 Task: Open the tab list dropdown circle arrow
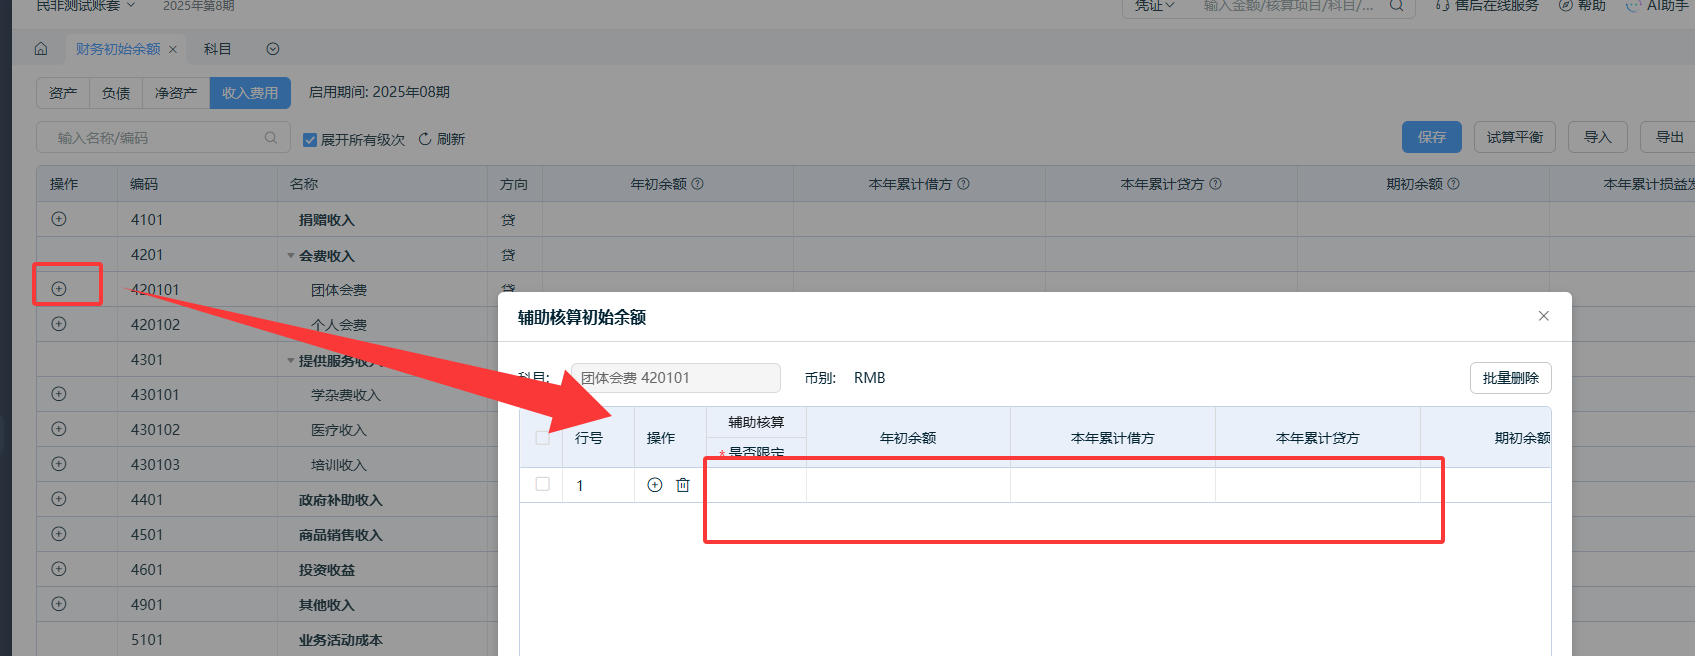coord(273,49)
